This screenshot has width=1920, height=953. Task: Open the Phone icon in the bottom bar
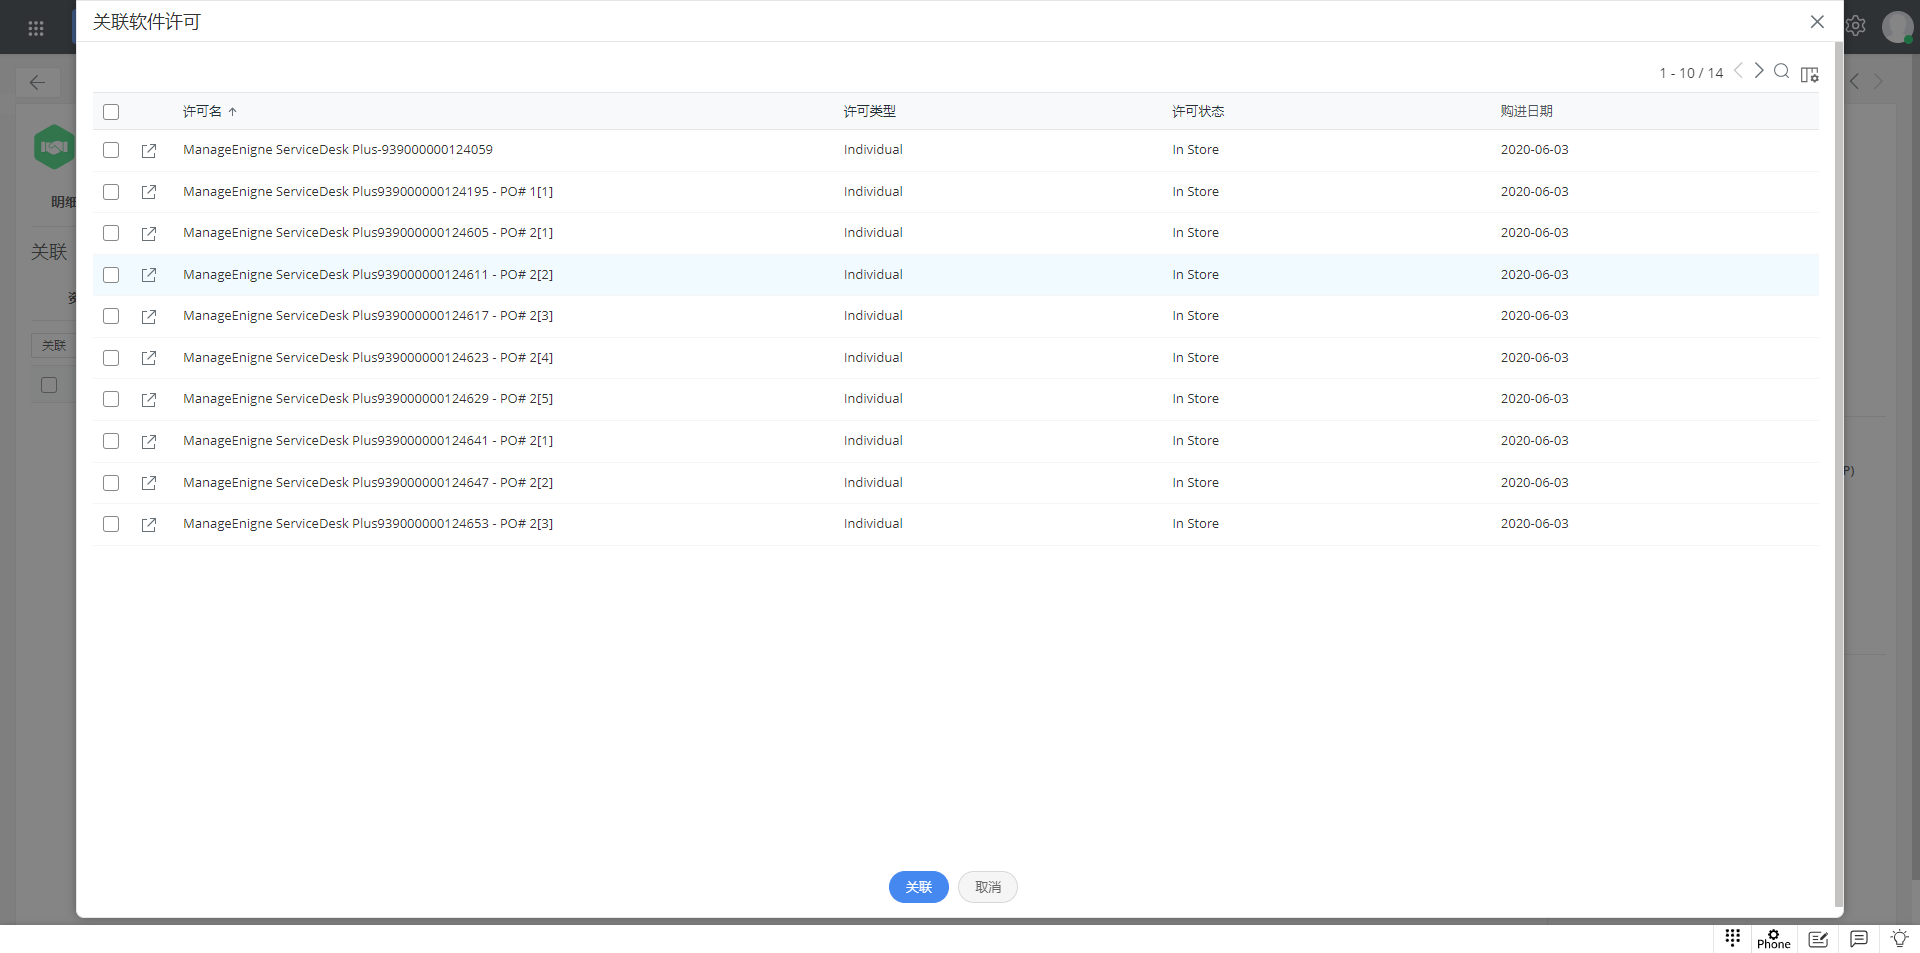(1774, 939)
